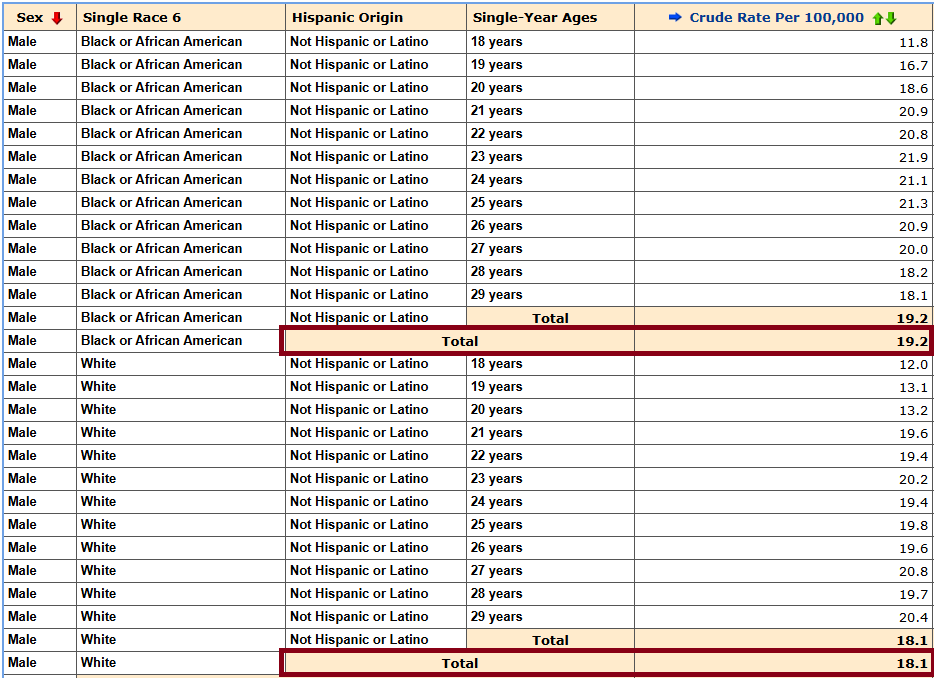Select the 19.7 crude rate value
Image resolution: width=934 pixels, height=678 pixels.
(913, 595)
